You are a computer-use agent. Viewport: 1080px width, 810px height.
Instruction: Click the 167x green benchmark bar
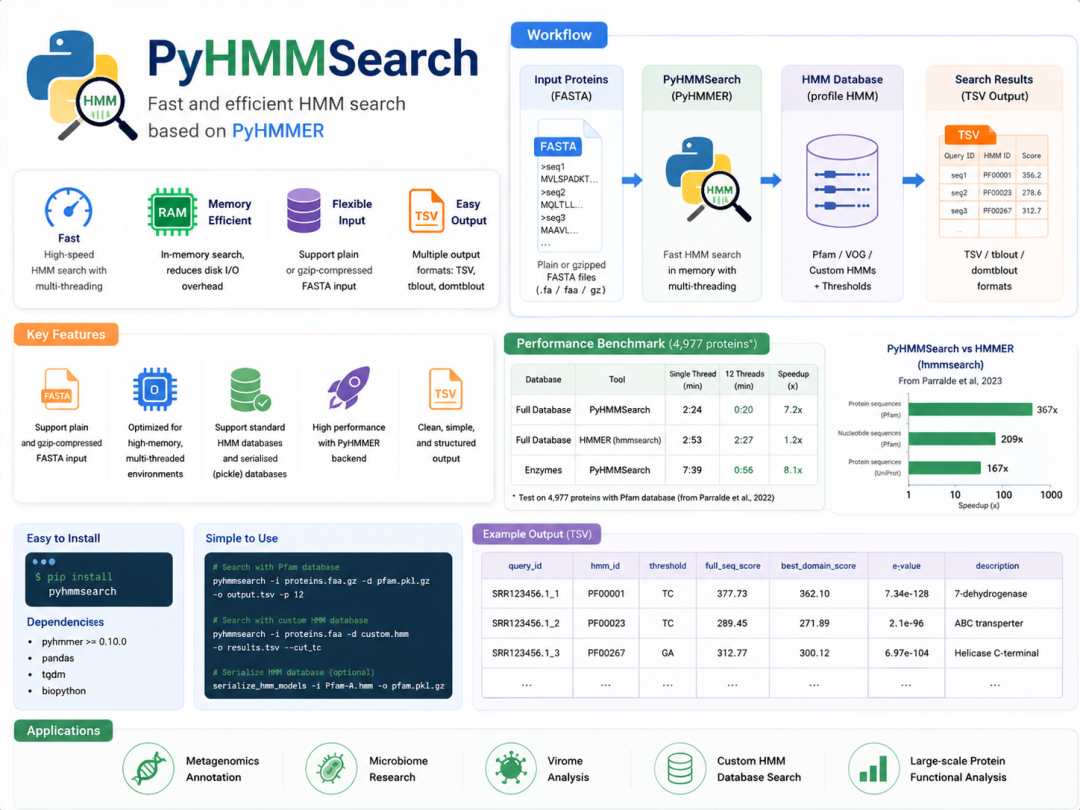pyautogui.click(x=944, y=468)
